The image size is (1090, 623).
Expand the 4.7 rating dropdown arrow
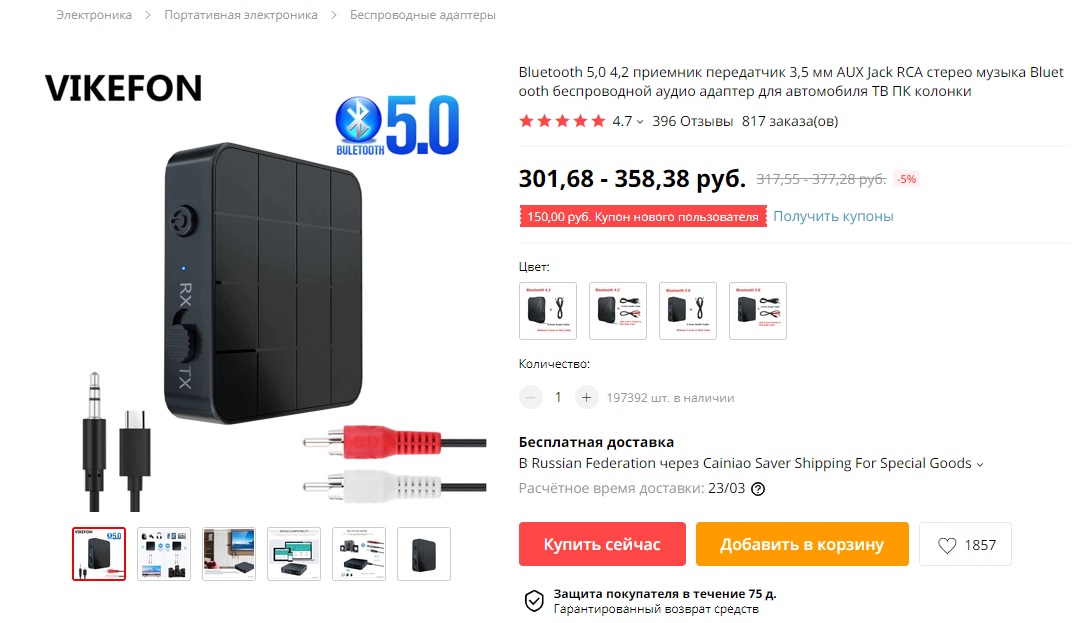[x=640, y=122]
